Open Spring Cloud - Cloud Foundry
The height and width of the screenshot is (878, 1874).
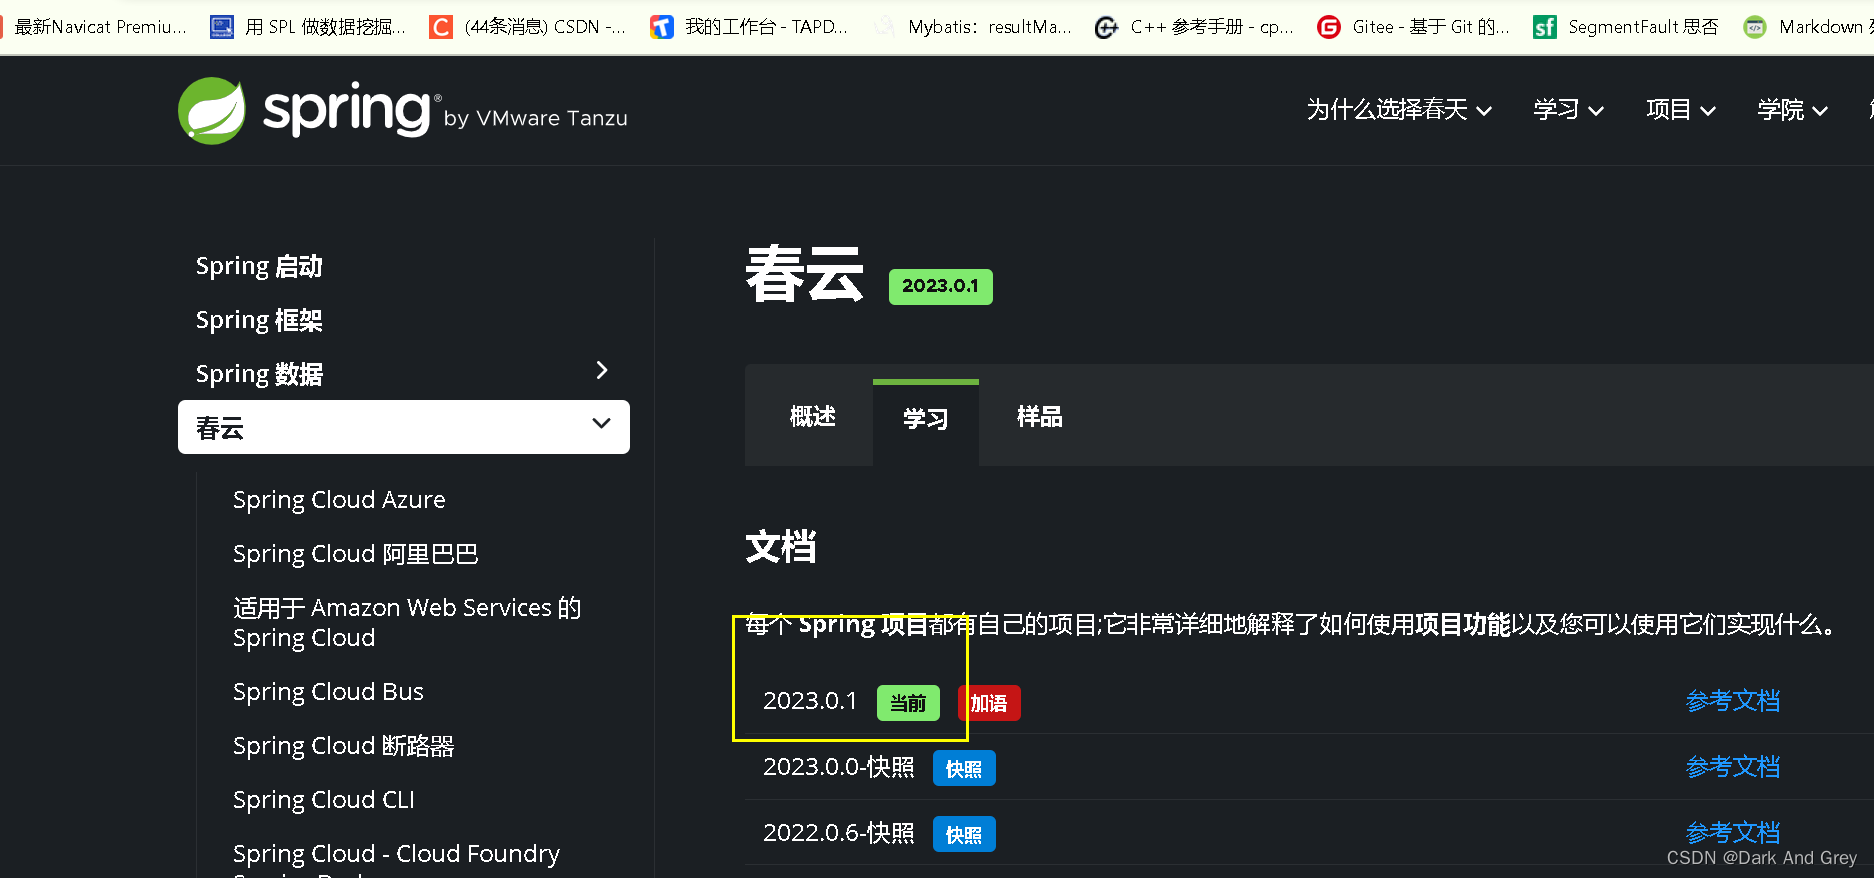(x=396, y=854)
